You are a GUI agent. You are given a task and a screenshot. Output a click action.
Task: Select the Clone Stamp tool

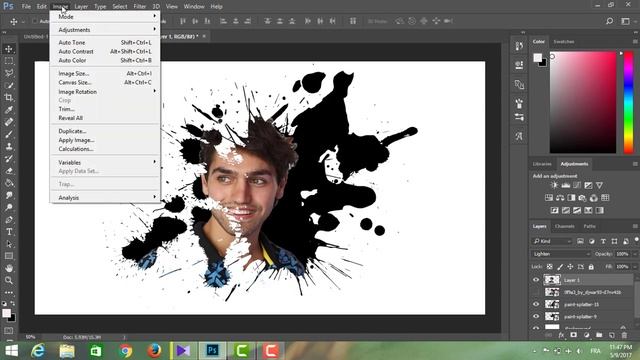pos(9,147)
